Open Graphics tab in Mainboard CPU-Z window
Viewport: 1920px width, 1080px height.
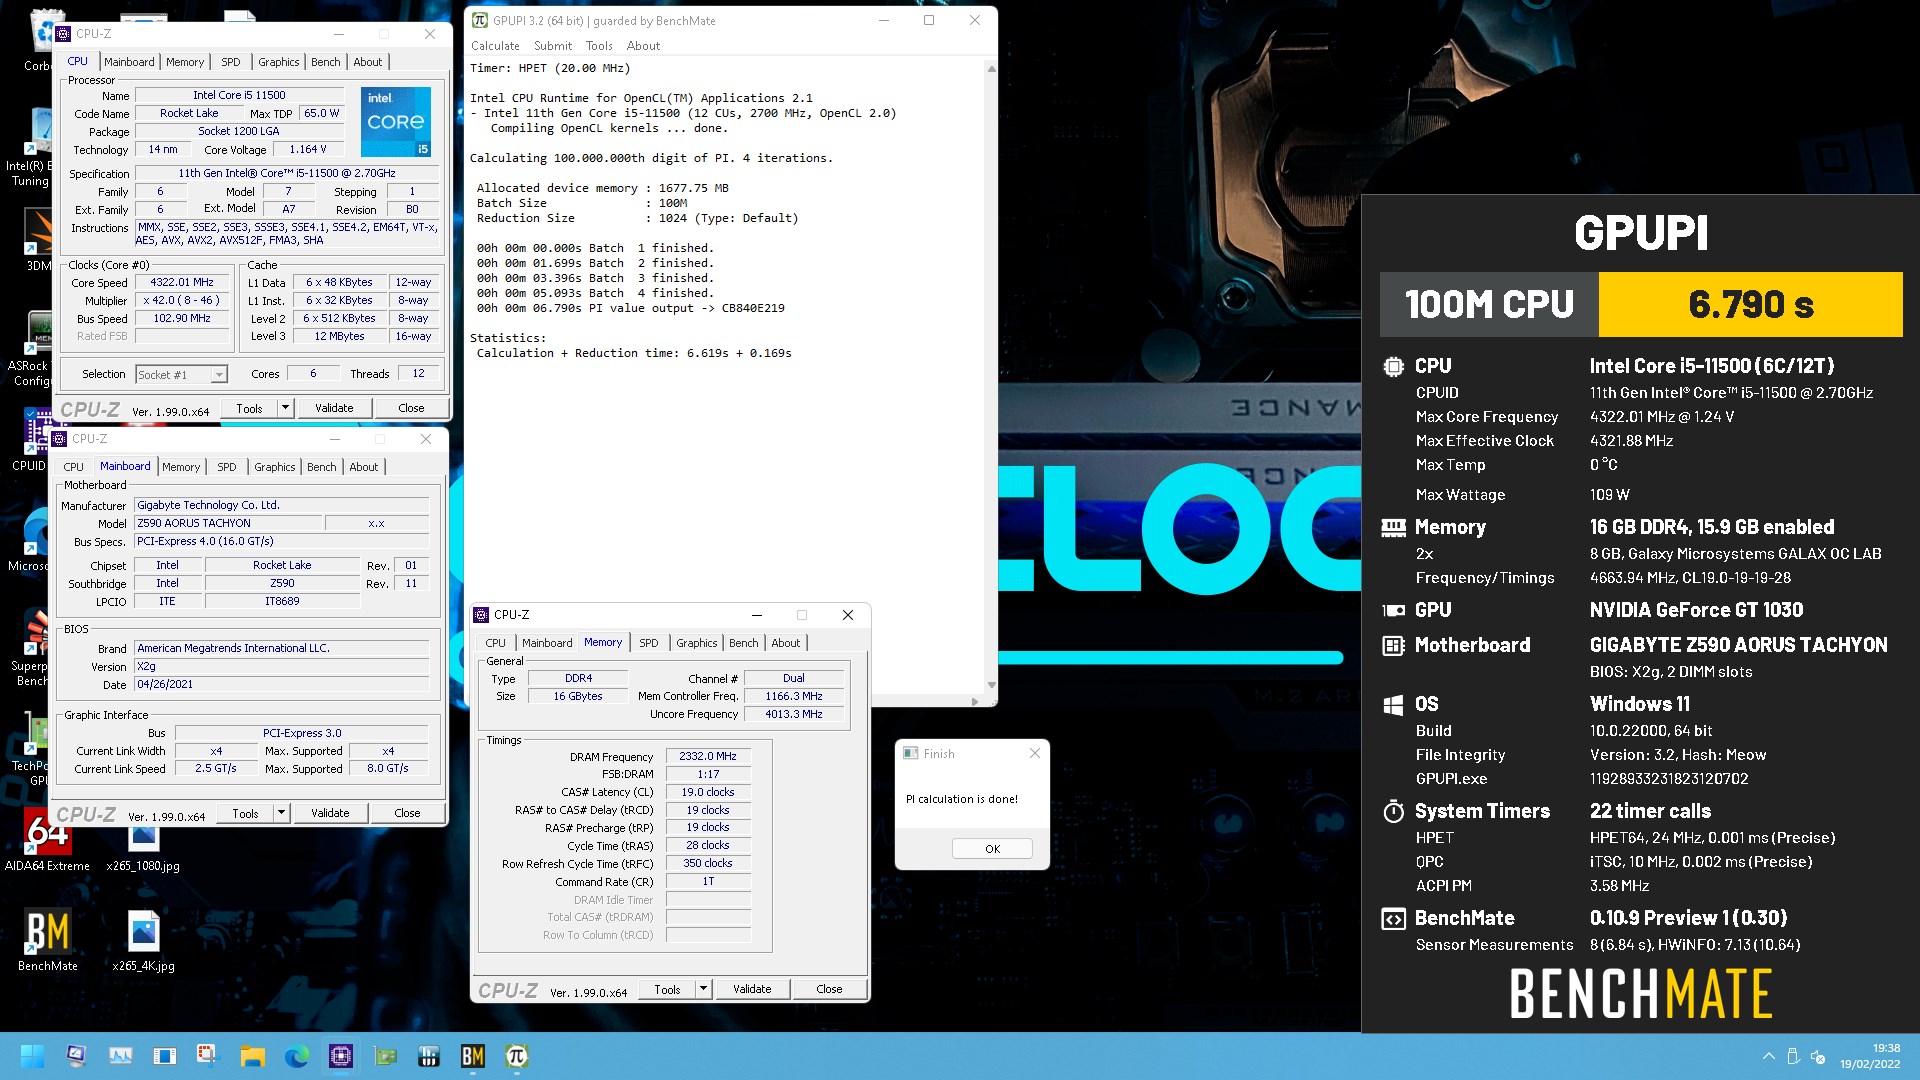click(275, 467)
